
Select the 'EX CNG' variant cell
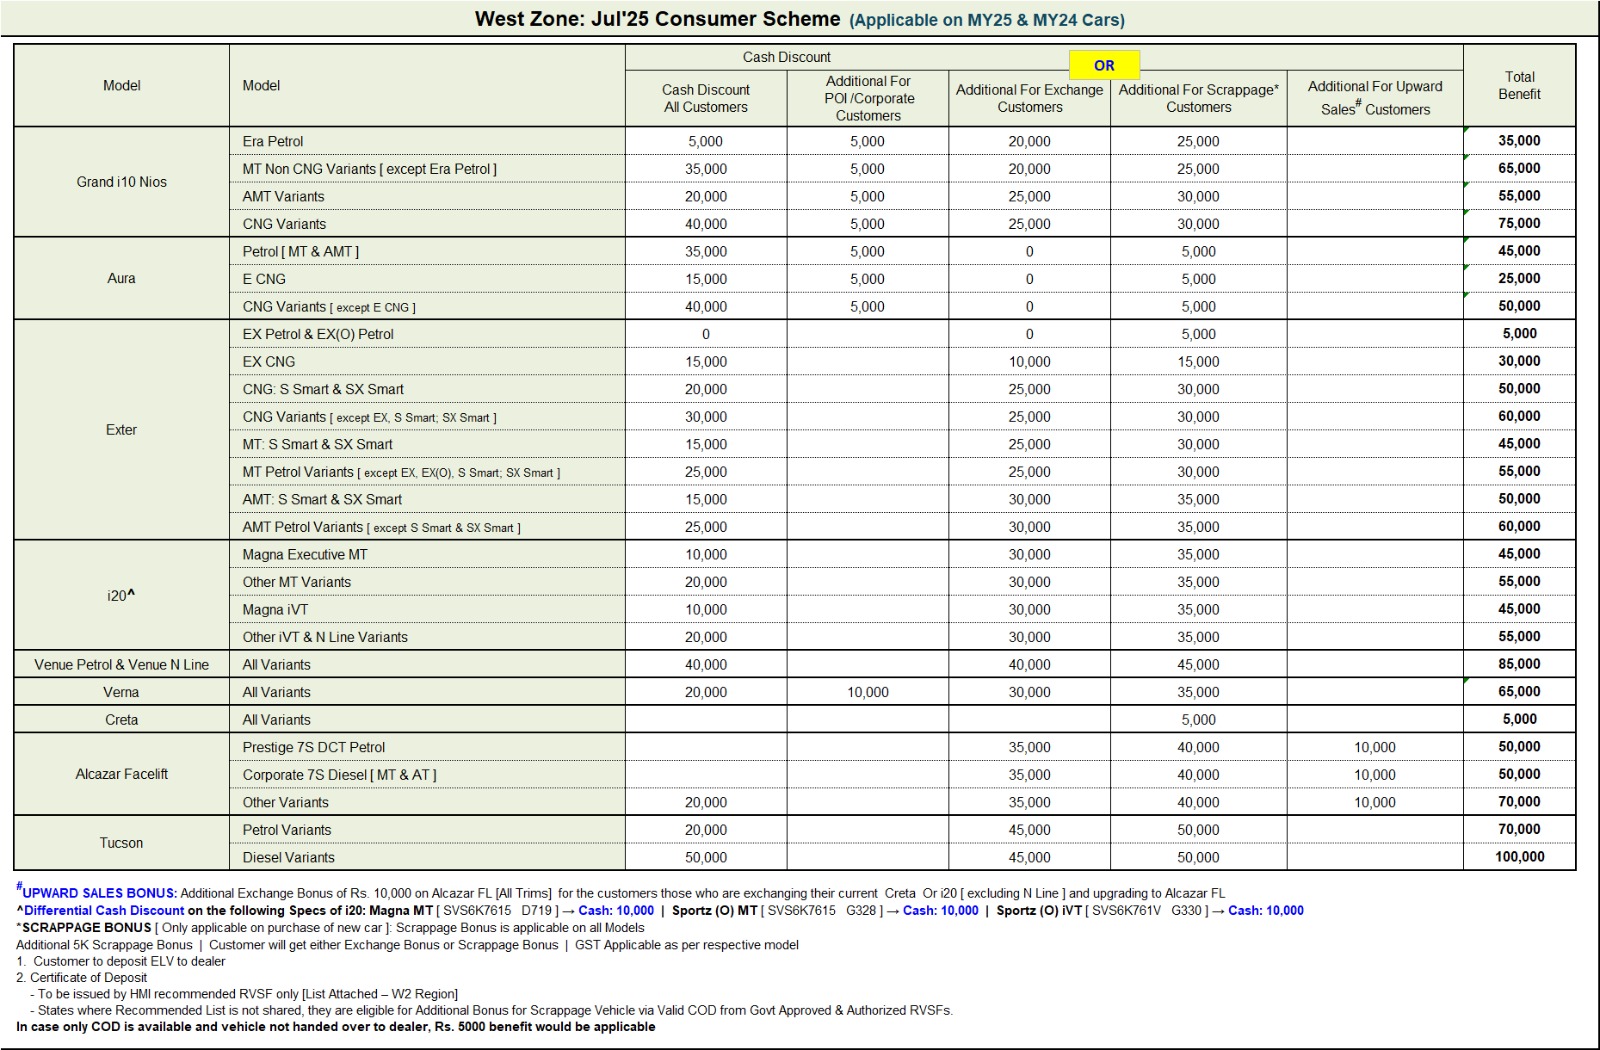[427, 361]
